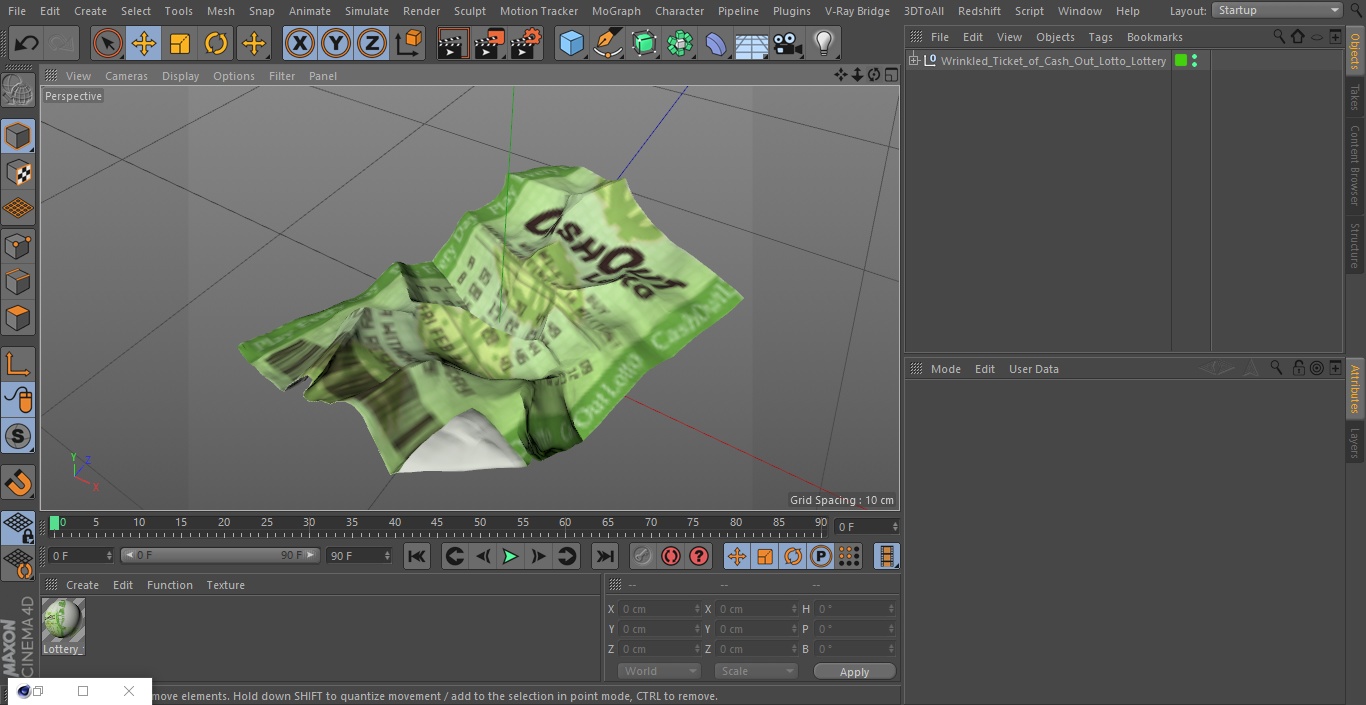Select the Live Selection tool
This screenshot has width=1366, height=705.
108,43
